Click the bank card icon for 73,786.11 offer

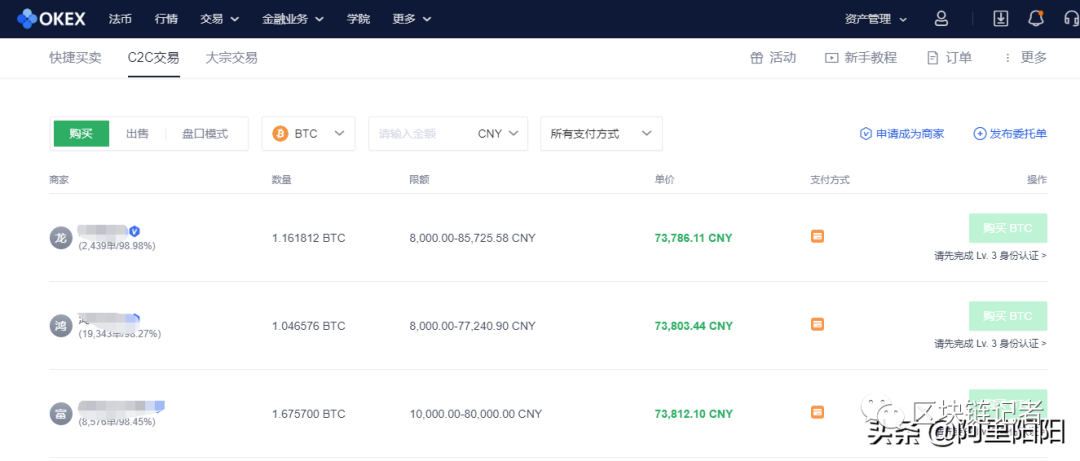817,237
